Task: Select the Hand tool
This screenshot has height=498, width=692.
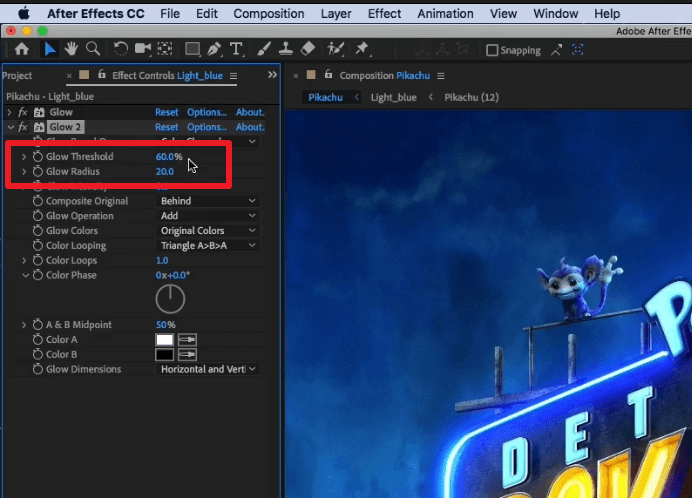Action: [x=71, y=49]
